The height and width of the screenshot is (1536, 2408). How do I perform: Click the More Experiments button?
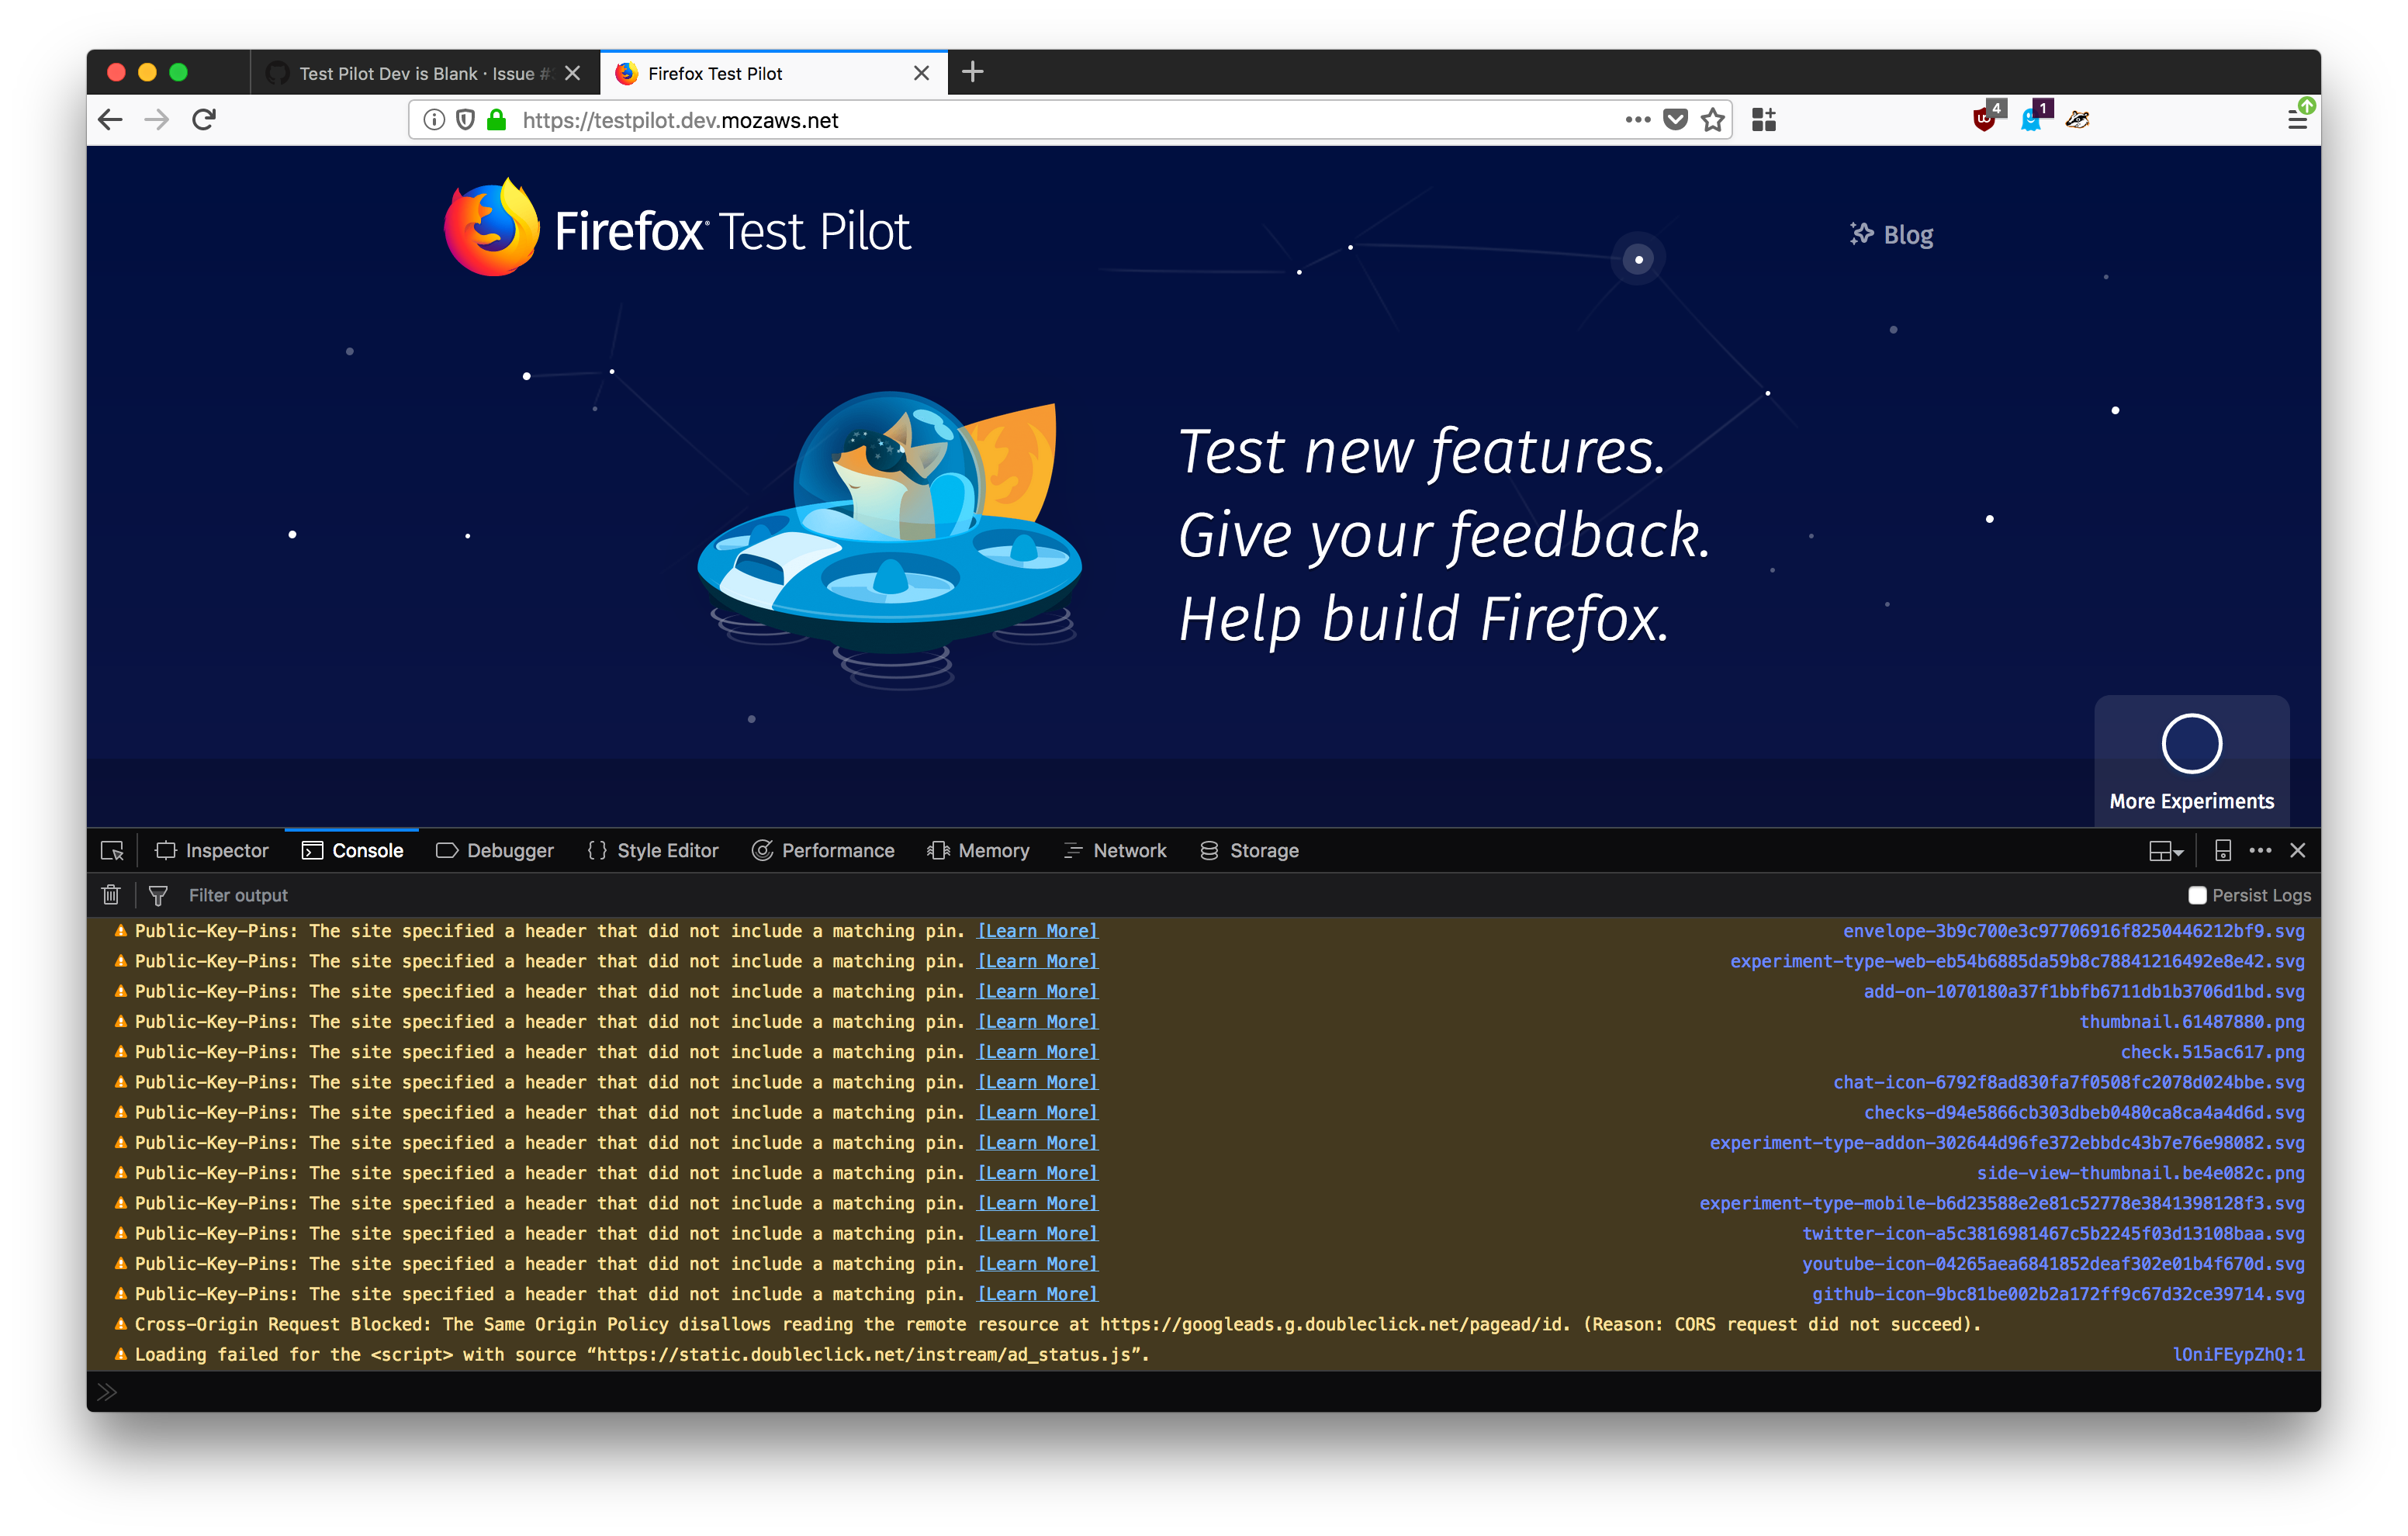click(x=2191, y=762)
